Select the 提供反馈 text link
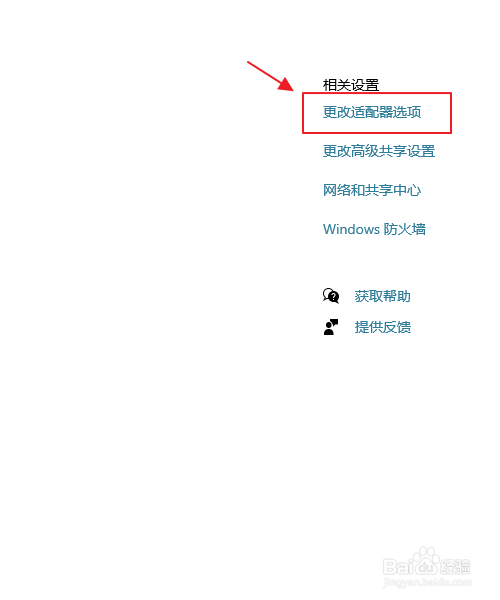 (x=383, y=327)
